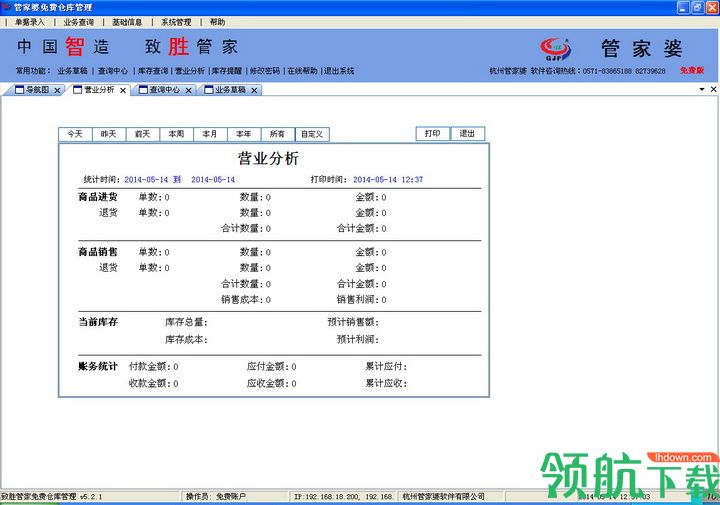Click the 预计利润 label

click(x=358, y=340)
